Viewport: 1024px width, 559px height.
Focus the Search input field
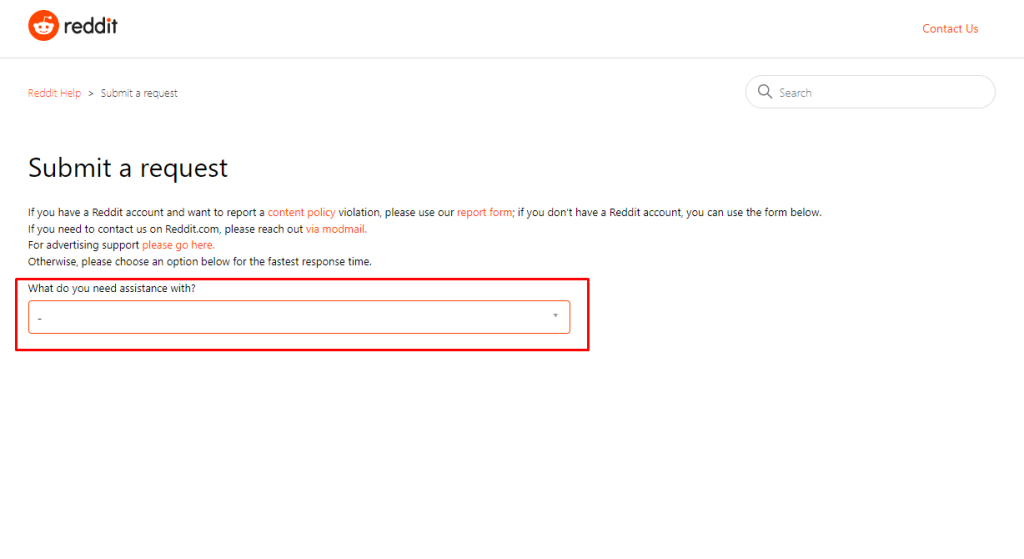[870, 92]
